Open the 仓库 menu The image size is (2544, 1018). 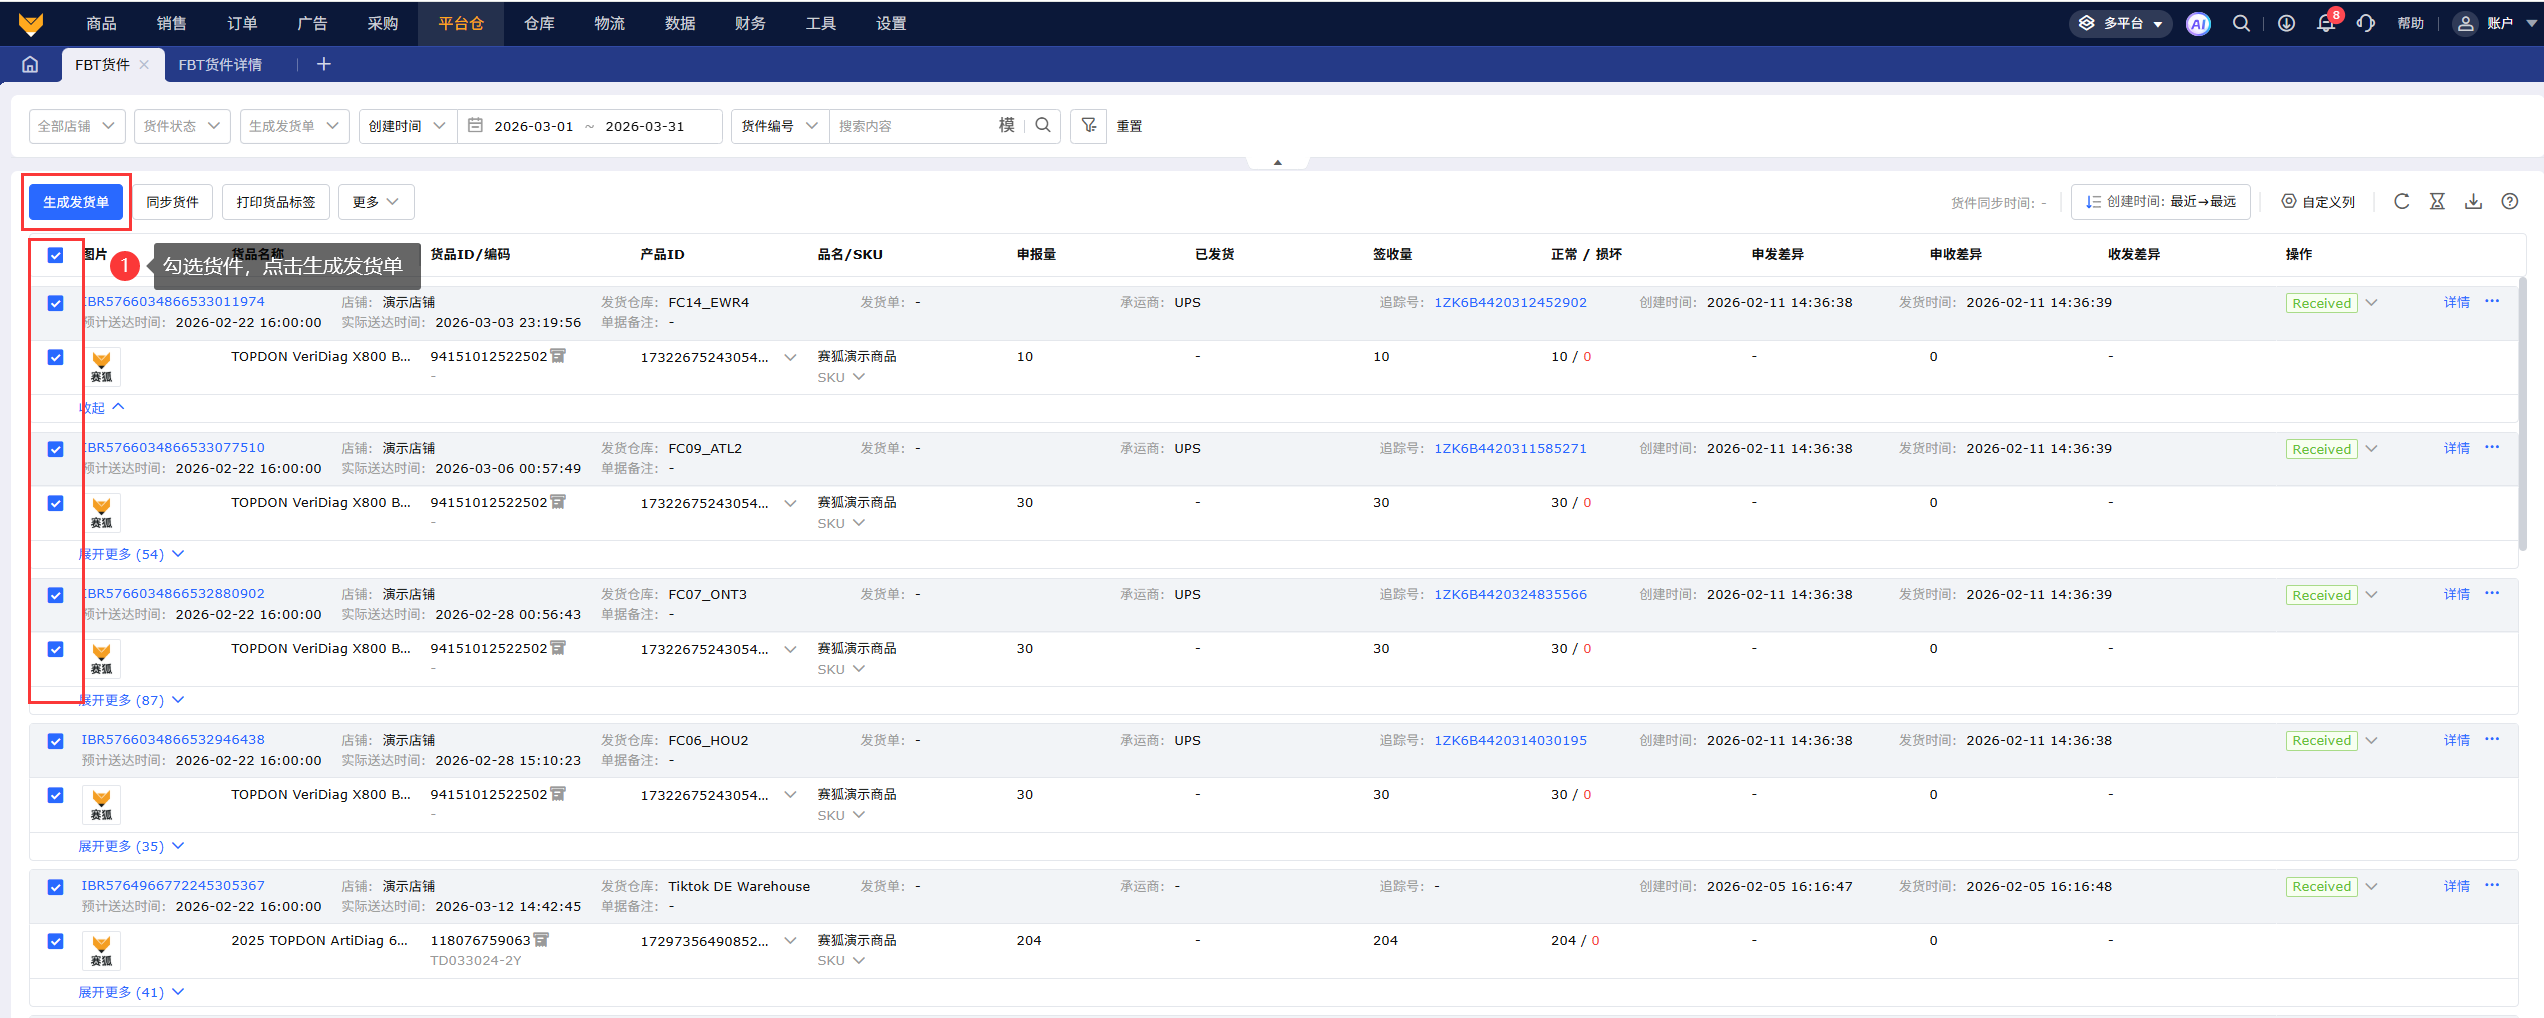tap(539, 24)
